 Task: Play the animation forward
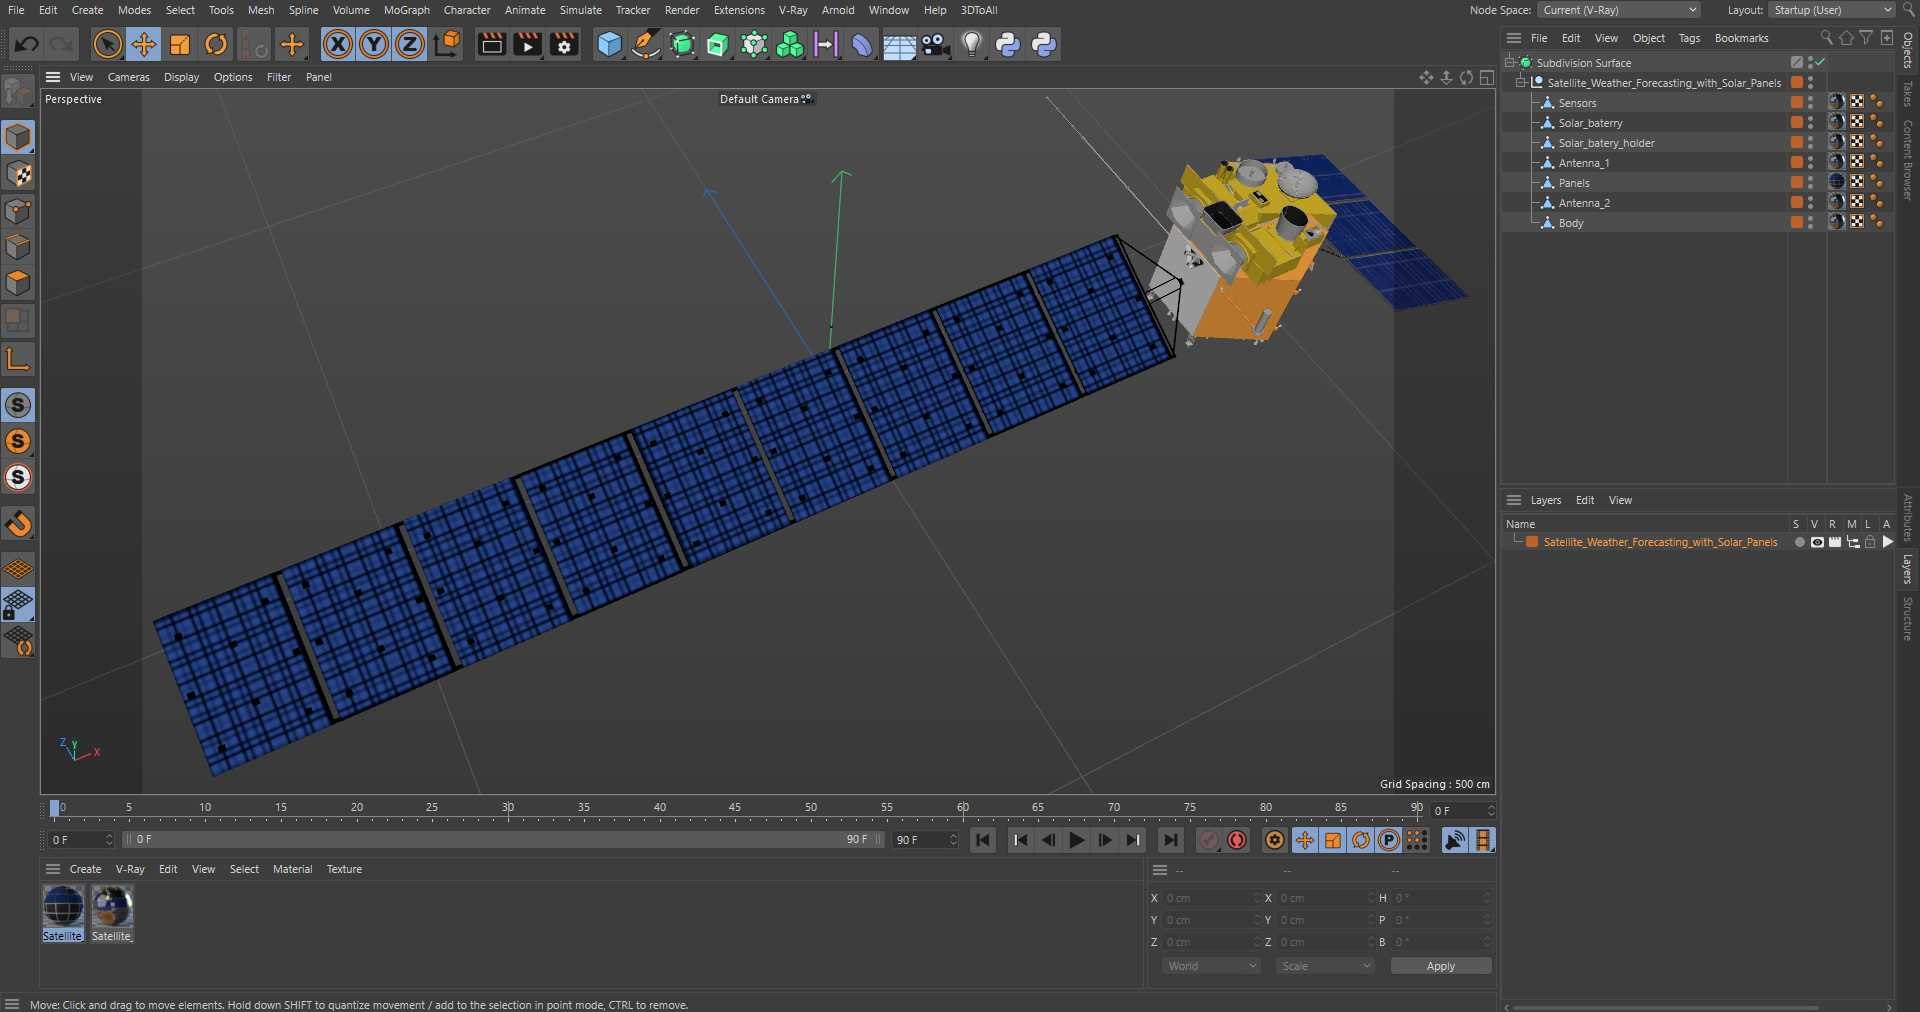[x=1076, y=840]
